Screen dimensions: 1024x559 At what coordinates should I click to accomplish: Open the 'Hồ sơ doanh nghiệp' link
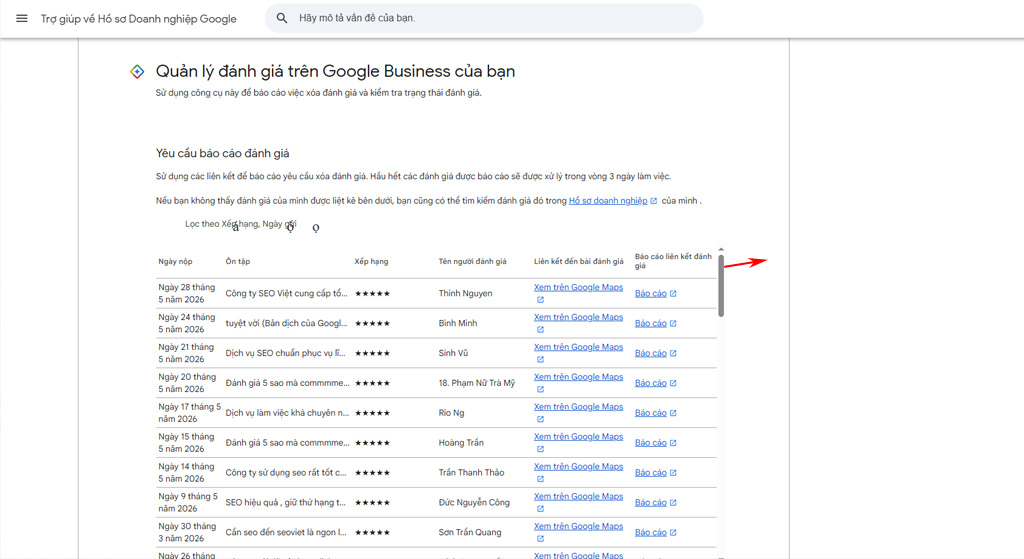(x=608, y=200)
